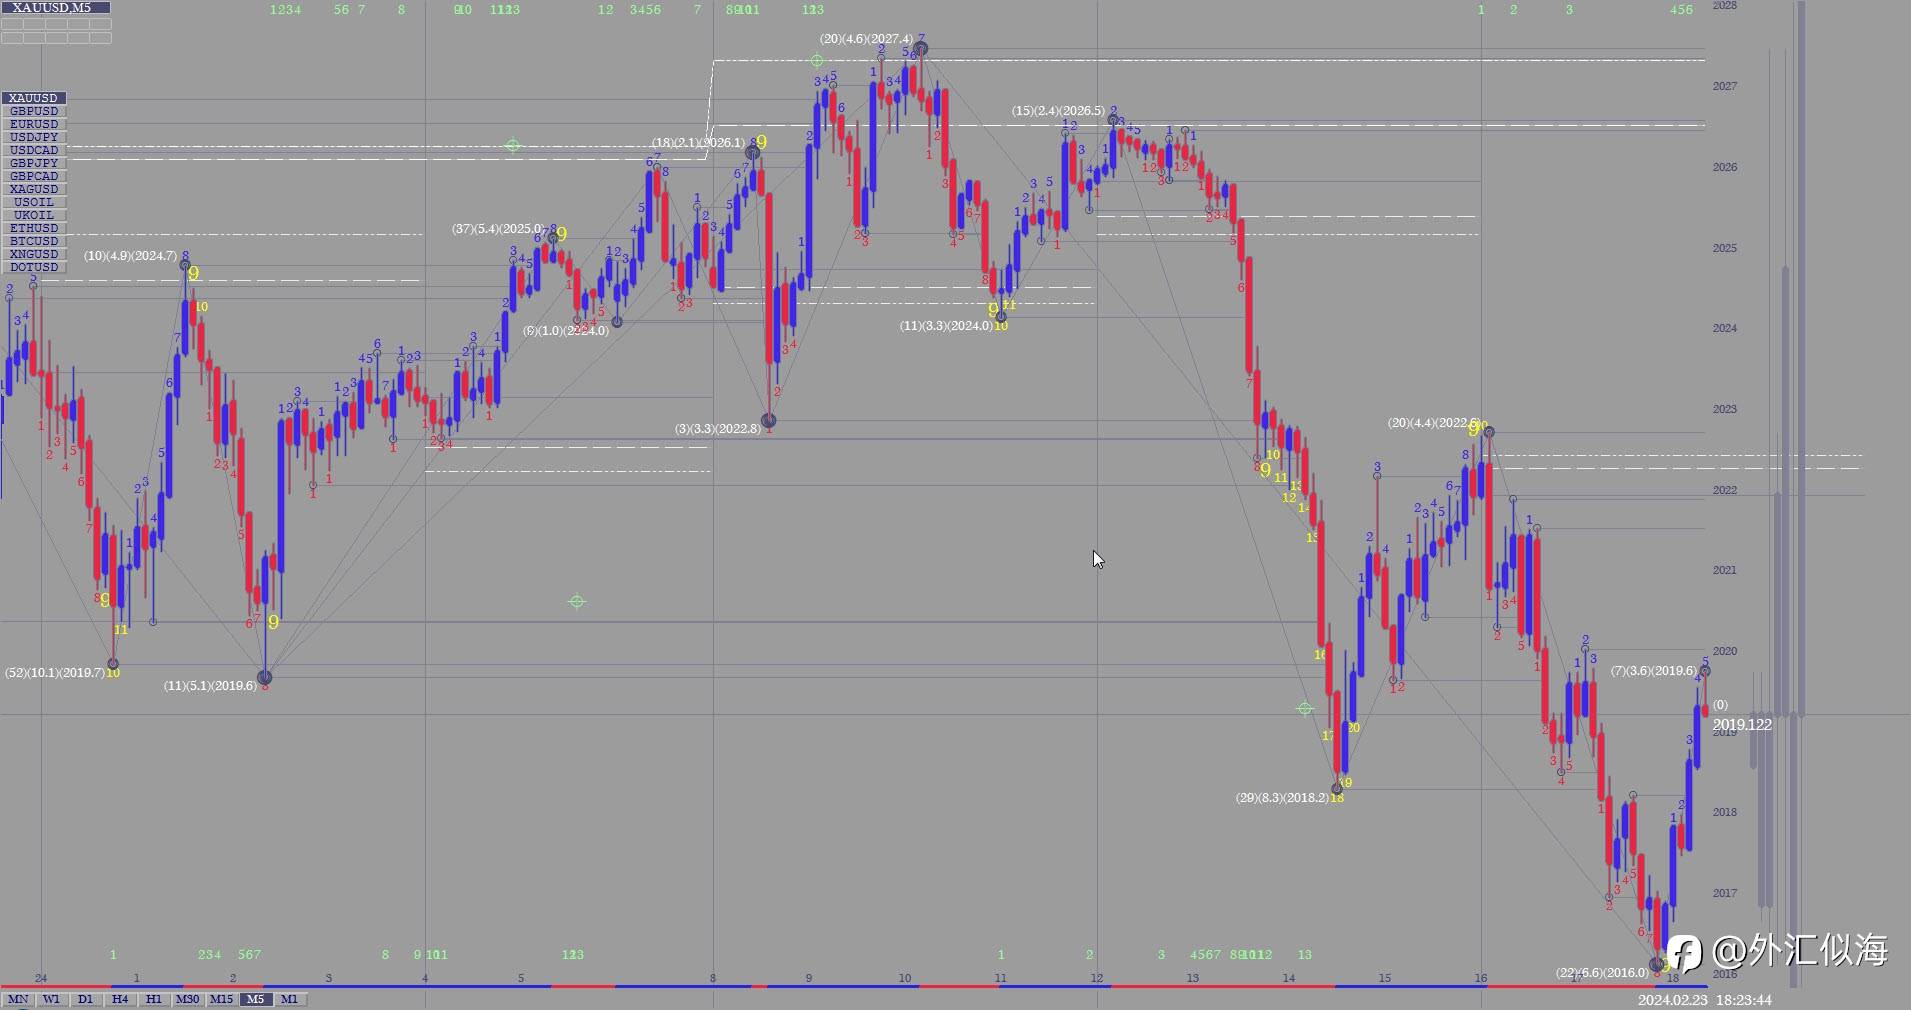Open the UKOIL symbol chart
Image resolution: width=1911 pixels, height=1010 pixels.
[x=34, y=215]
